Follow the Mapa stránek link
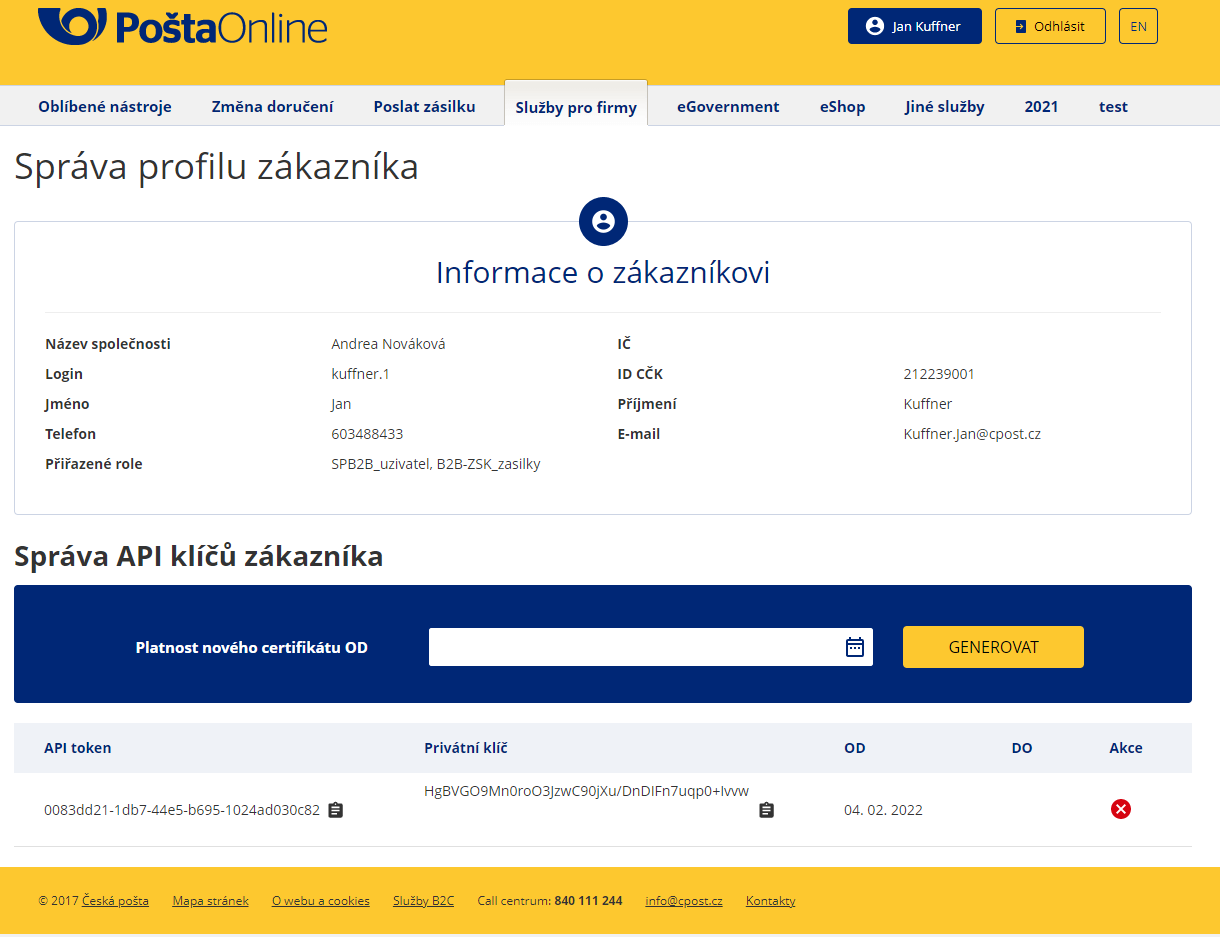Viewport: 1220px width, 937px height. click(210, 901)
